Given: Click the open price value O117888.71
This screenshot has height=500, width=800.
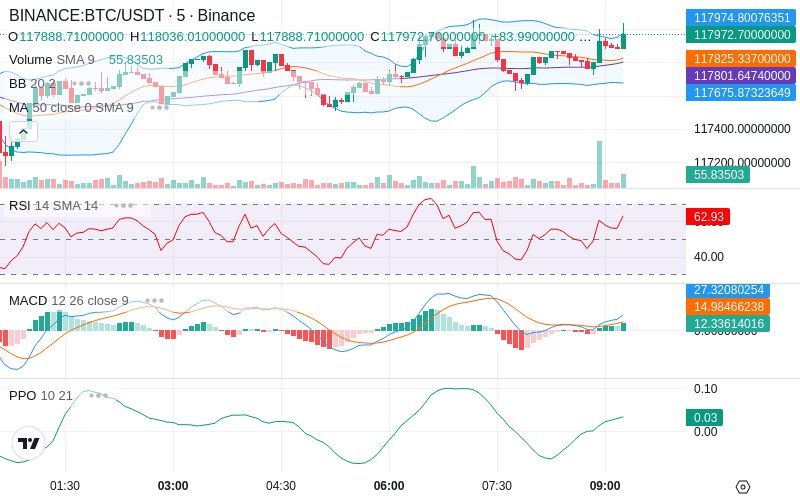Looking at the screenshot, I should pos(66,37).
